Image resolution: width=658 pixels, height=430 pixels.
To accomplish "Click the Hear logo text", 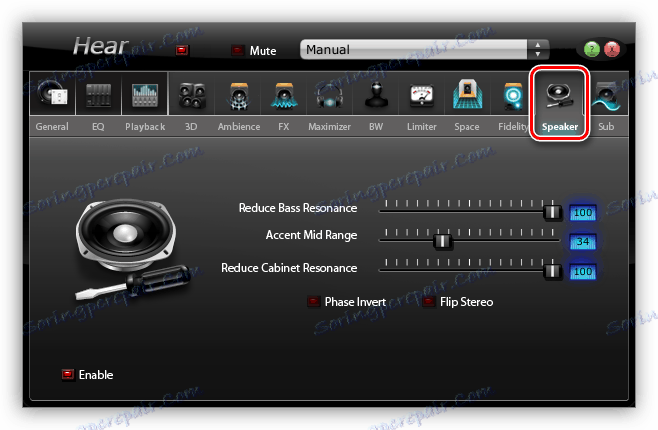I will pyautogui.click(x=101, y=46).
